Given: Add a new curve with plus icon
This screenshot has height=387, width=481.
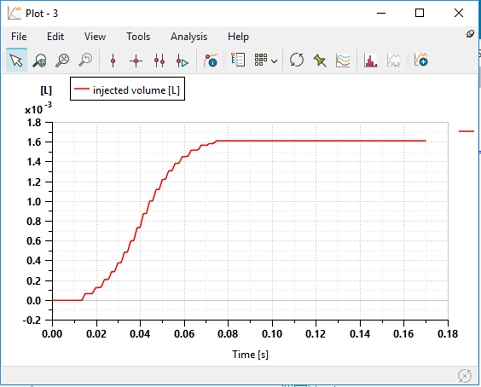Looking at the screenshot, I should tap(420, 60).
